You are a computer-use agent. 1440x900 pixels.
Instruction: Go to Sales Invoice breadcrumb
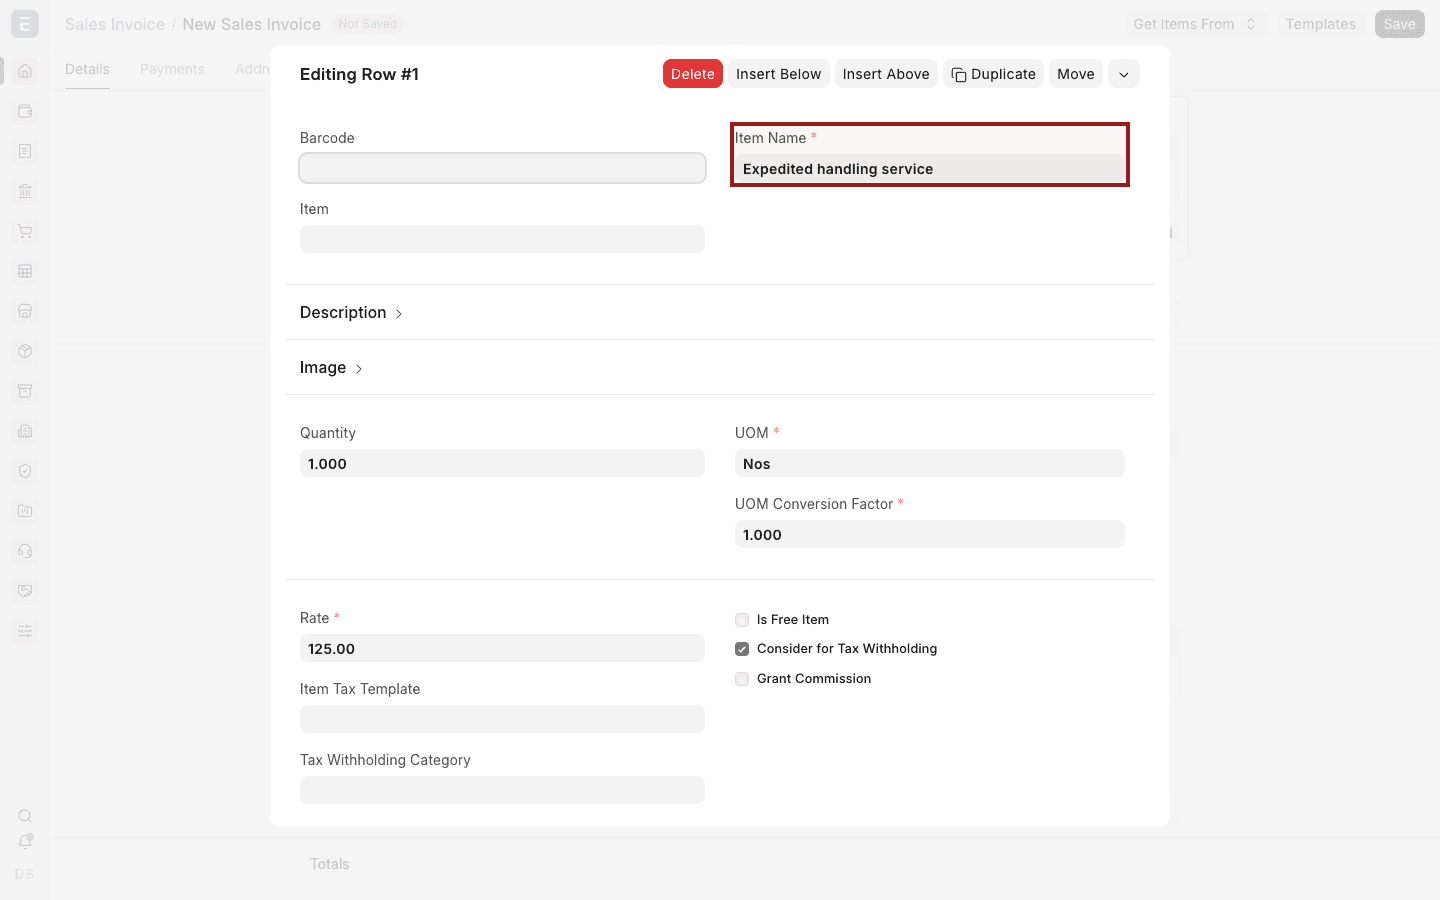115,24
